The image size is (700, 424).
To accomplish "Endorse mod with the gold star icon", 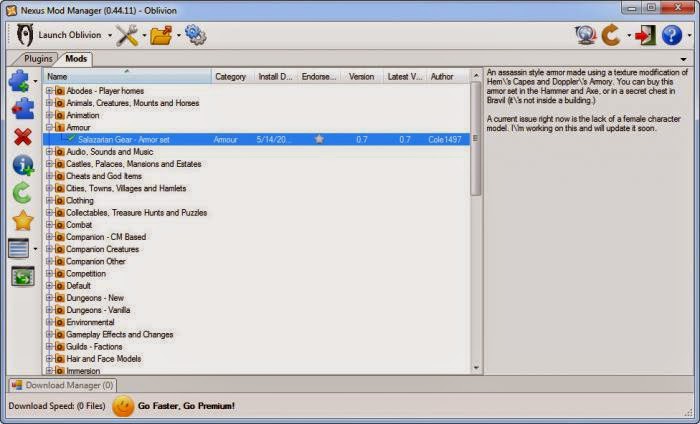I will pos(23,220).
